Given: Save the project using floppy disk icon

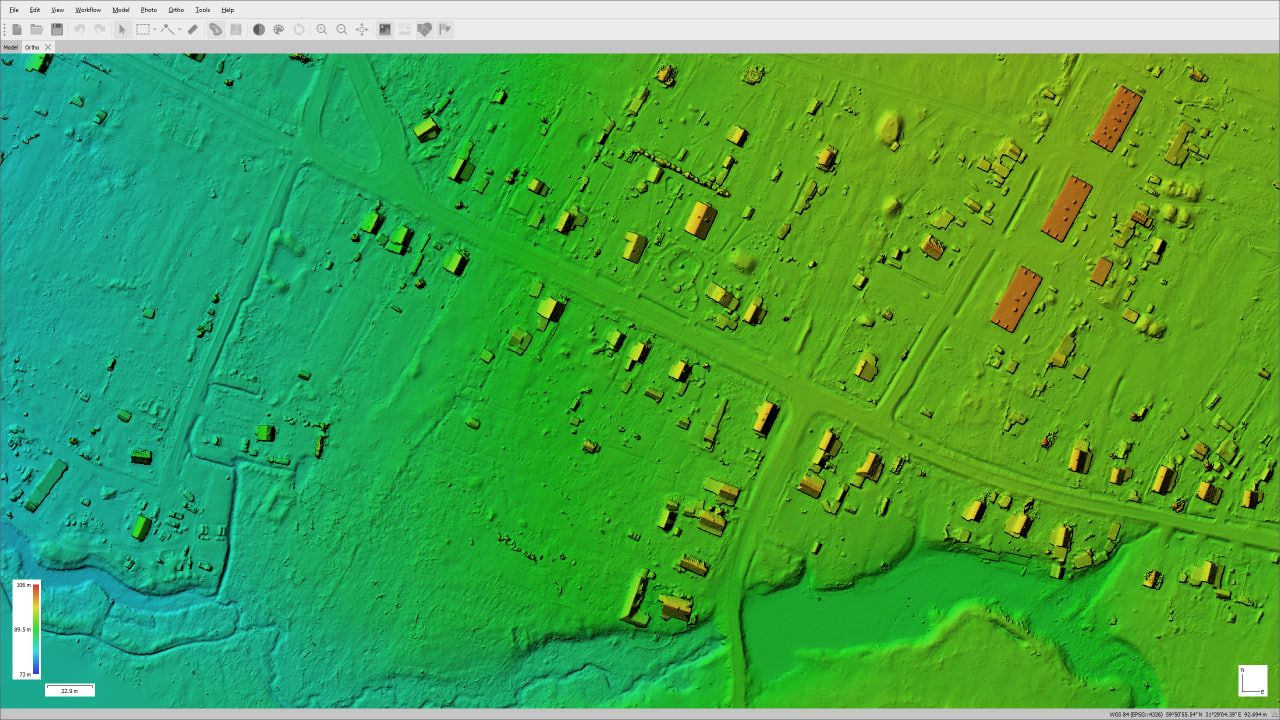Looking at the screenshot, I should click(57, 30).
